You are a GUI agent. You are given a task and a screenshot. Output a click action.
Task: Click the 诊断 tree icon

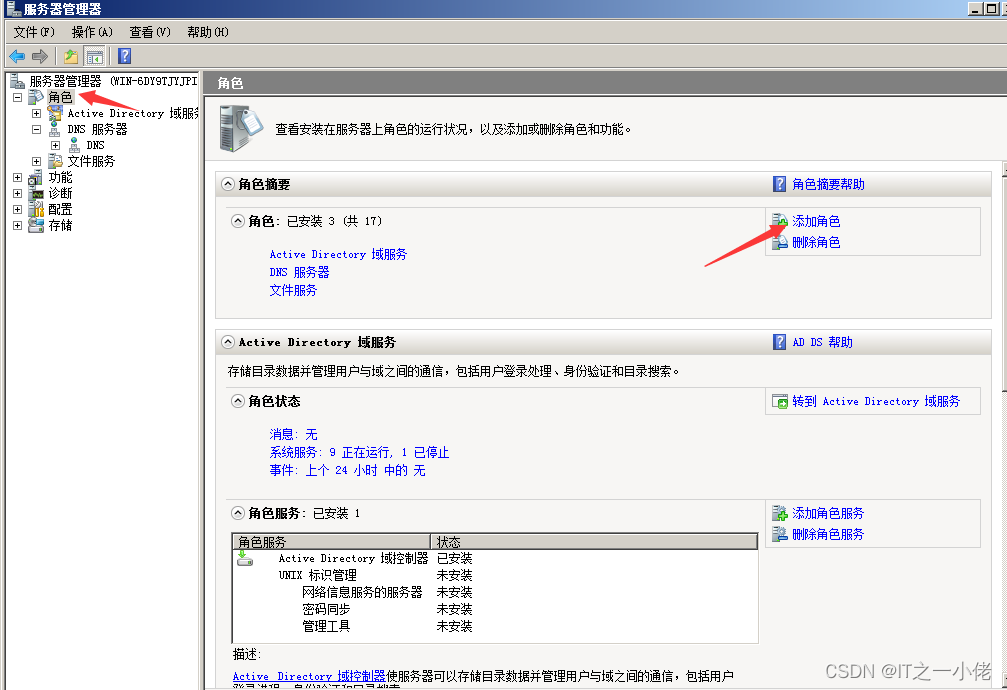(37, 193)
